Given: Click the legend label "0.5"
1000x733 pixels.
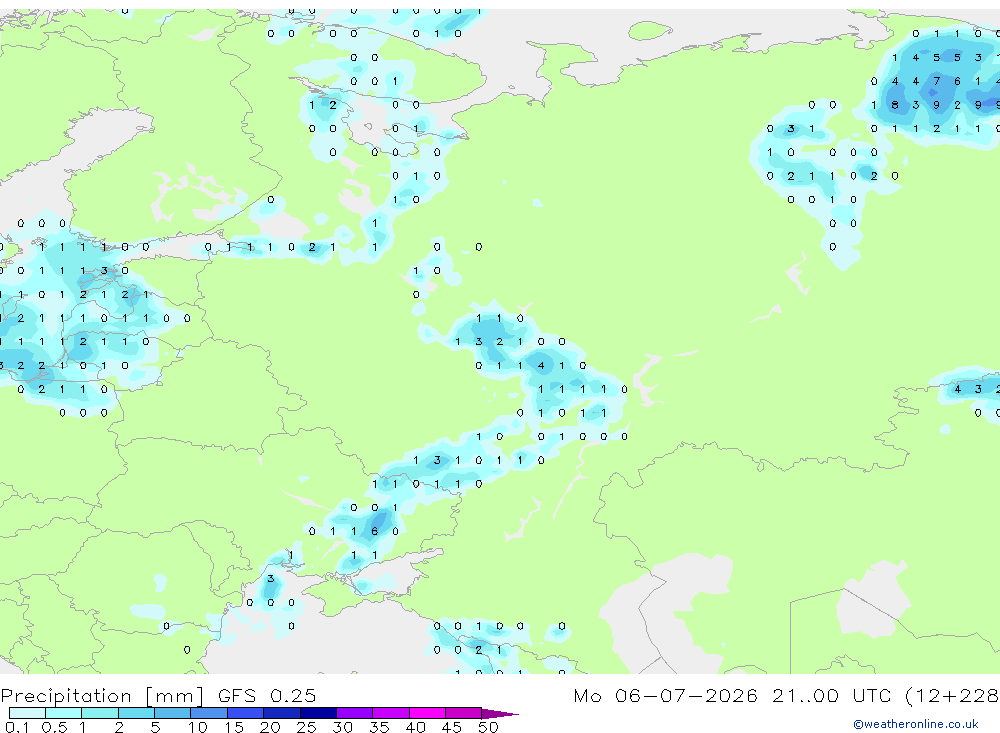Looking at the screenshot, I should 54,727.
